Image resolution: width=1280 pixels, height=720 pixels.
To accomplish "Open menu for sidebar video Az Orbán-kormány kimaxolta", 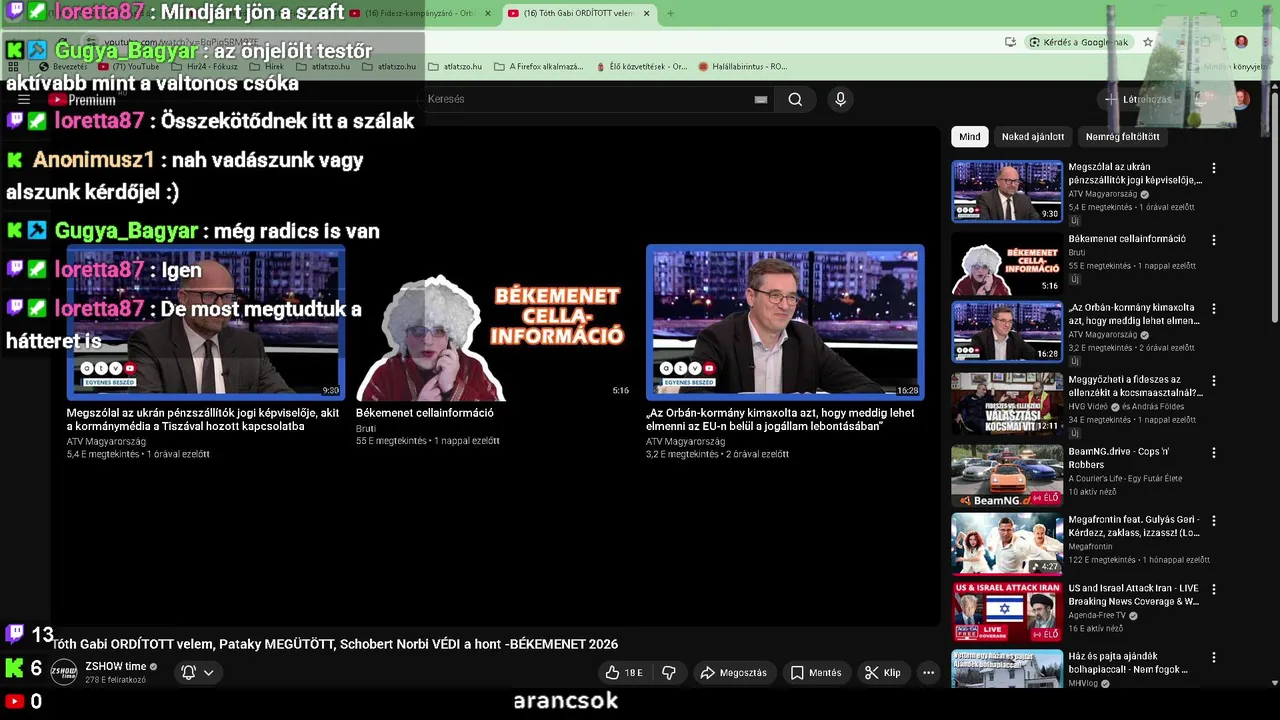I will pos(1214,309).
